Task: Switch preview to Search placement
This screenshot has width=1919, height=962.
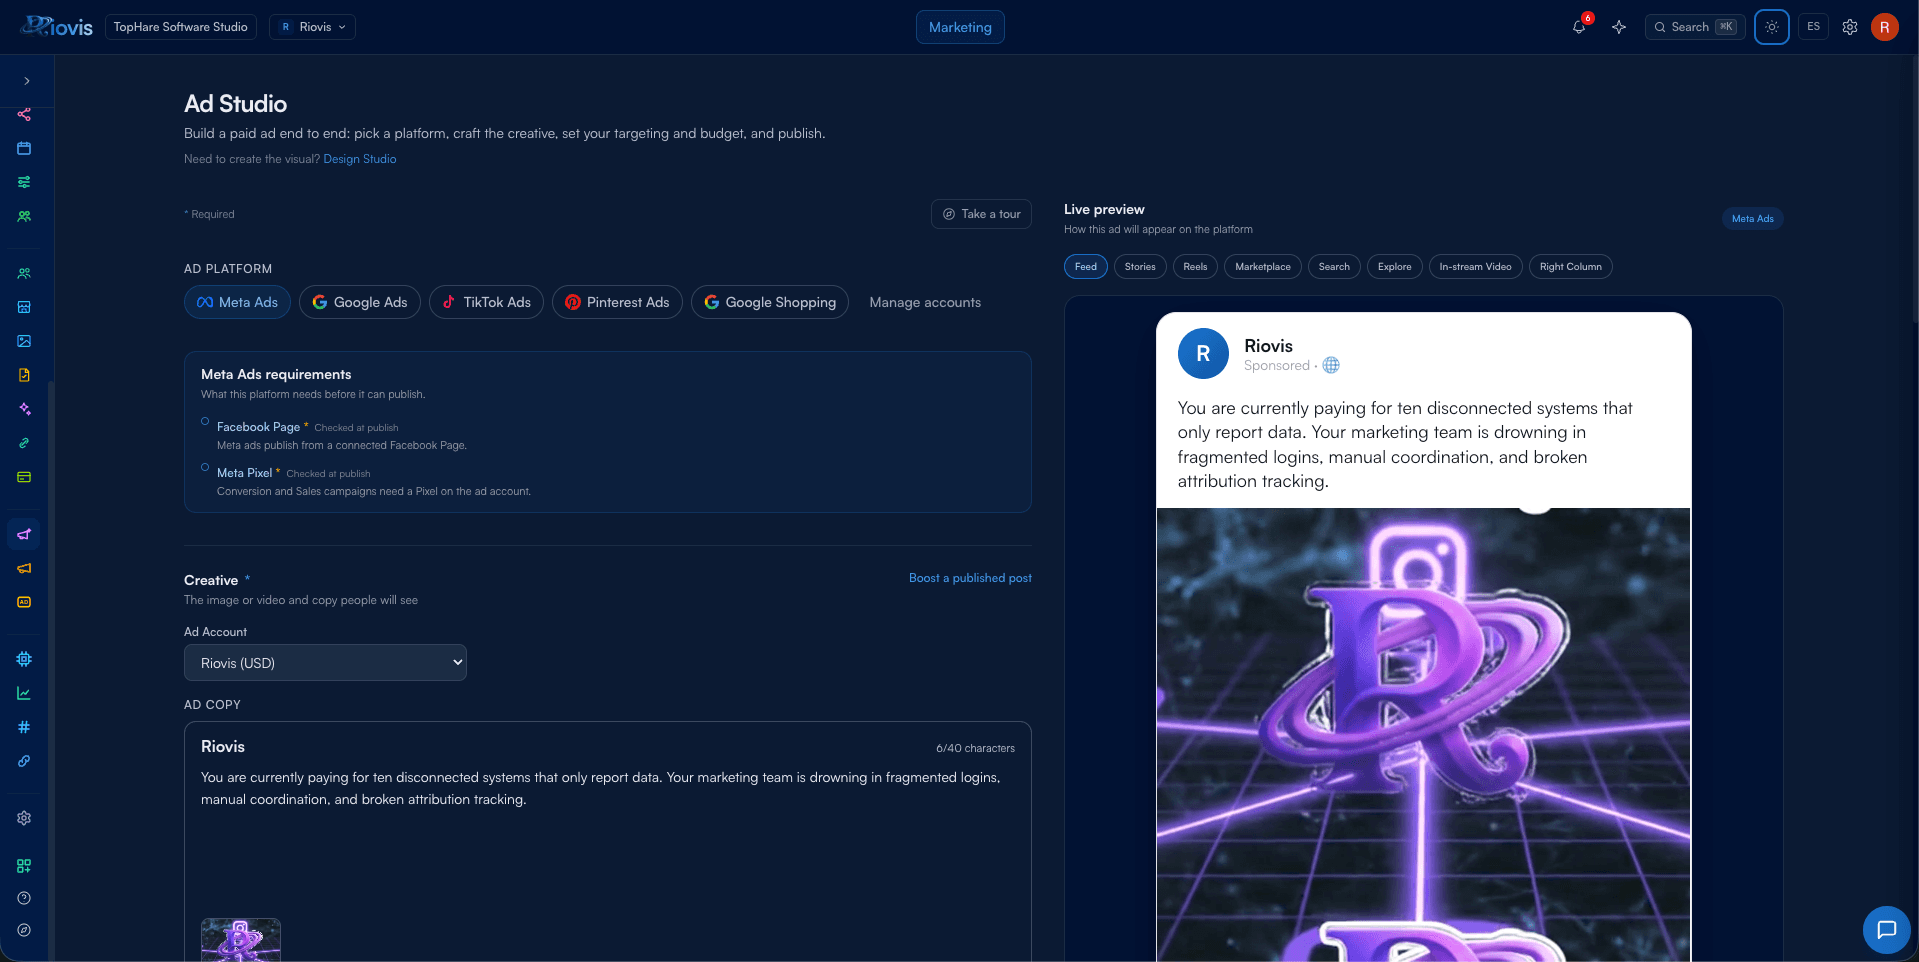Action: [x=1334, y=267]
